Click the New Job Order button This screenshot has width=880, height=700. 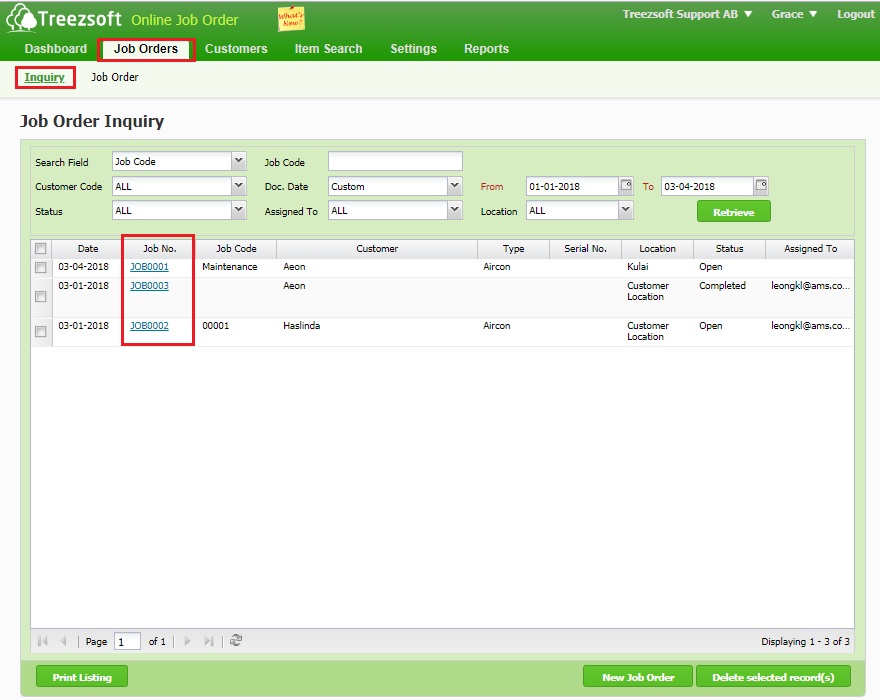(638, 677)
